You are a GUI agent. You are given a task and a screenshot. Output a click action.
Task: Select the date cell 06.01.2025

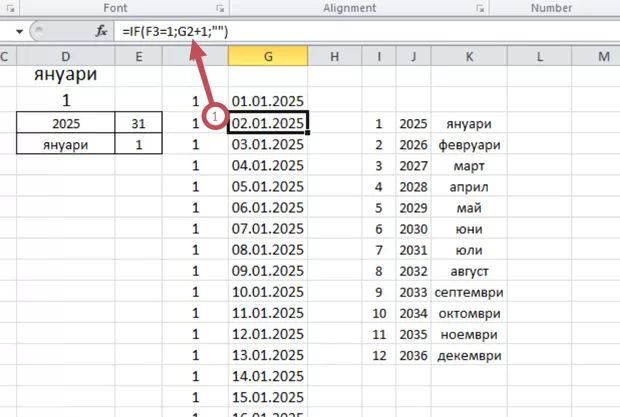click(x=268, y=207)
